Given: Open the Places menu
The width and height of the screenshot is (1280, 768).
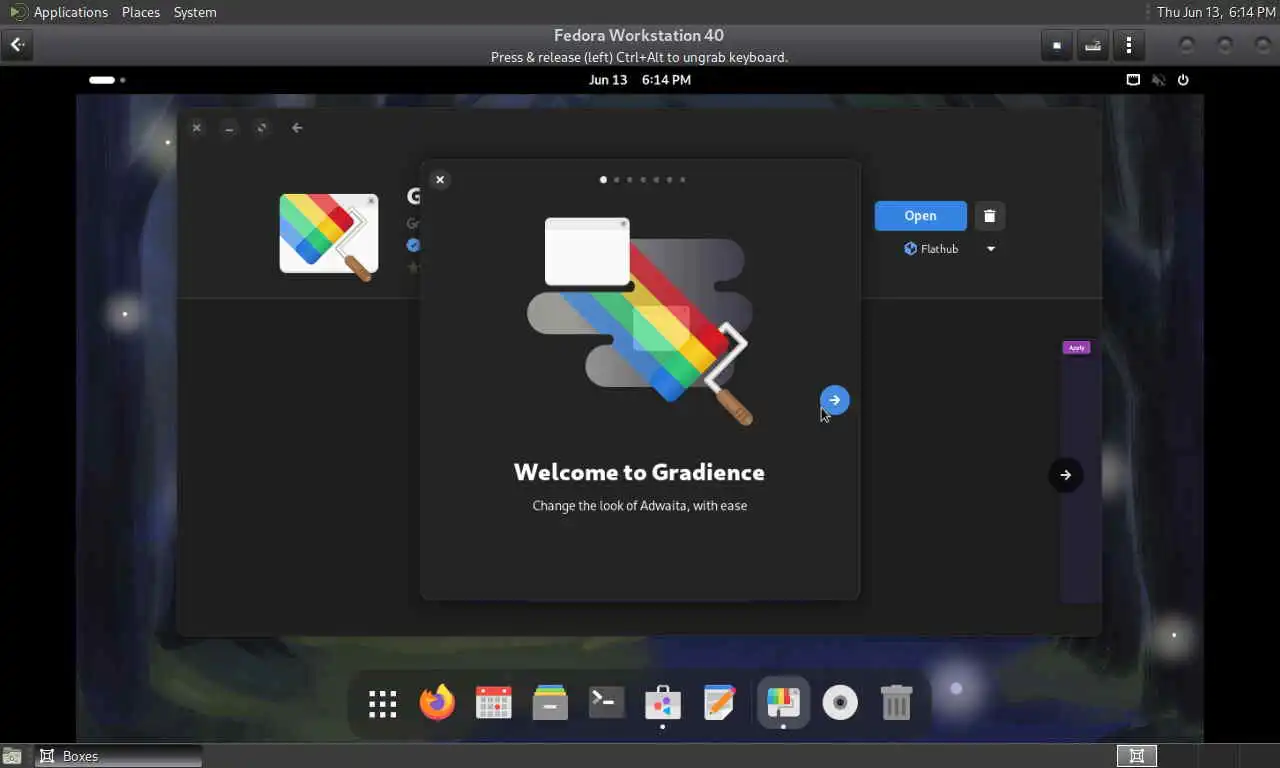Looking at the screenshot, I should [141, 12].
